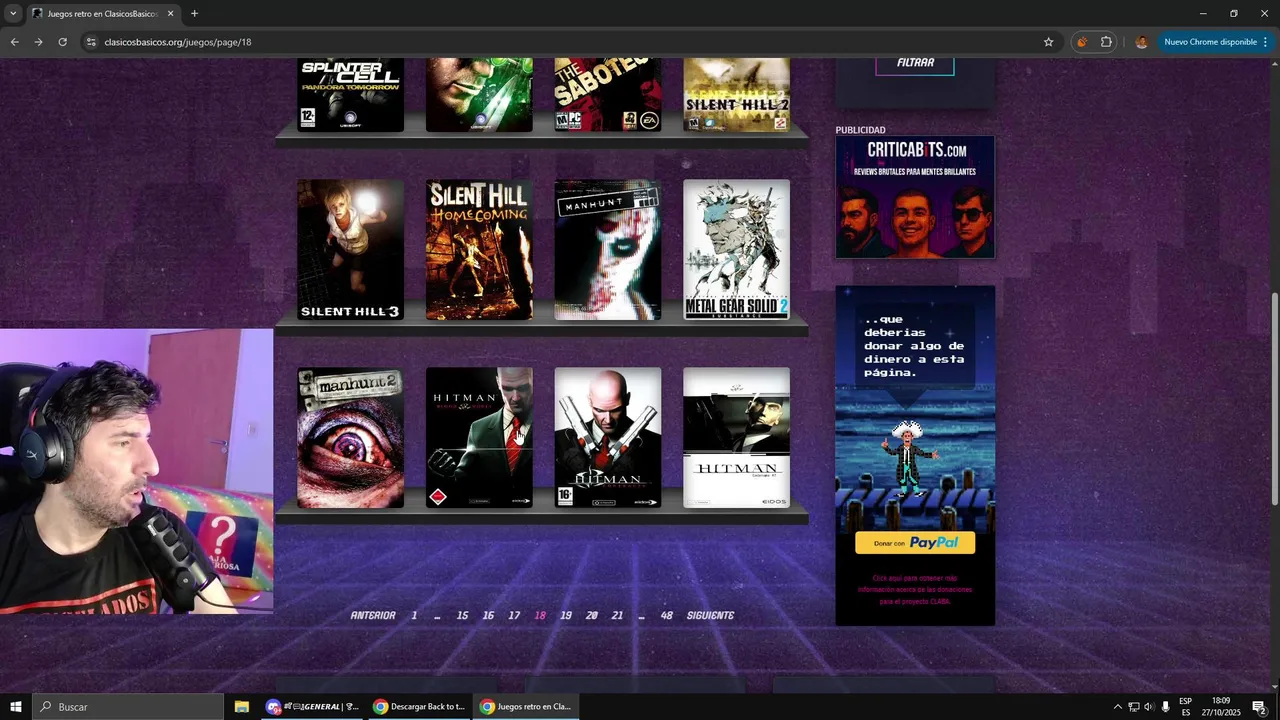Change ESP keyboard language indicator
This screenshot has height=720, width=1280.
(x=1185, y=707)
